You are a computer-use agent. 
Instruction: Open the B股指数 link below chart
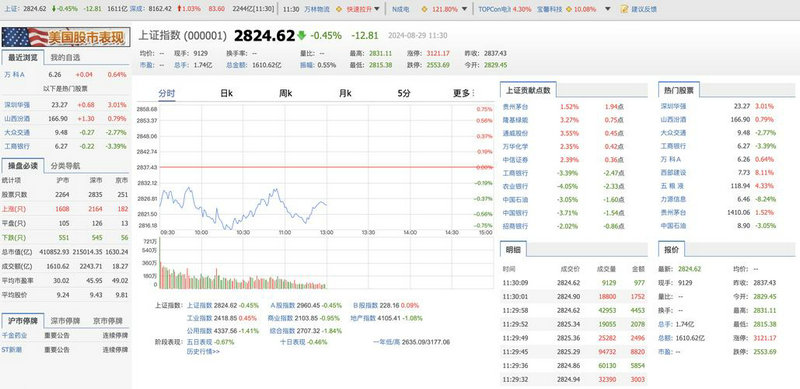(x=366, y=306)
